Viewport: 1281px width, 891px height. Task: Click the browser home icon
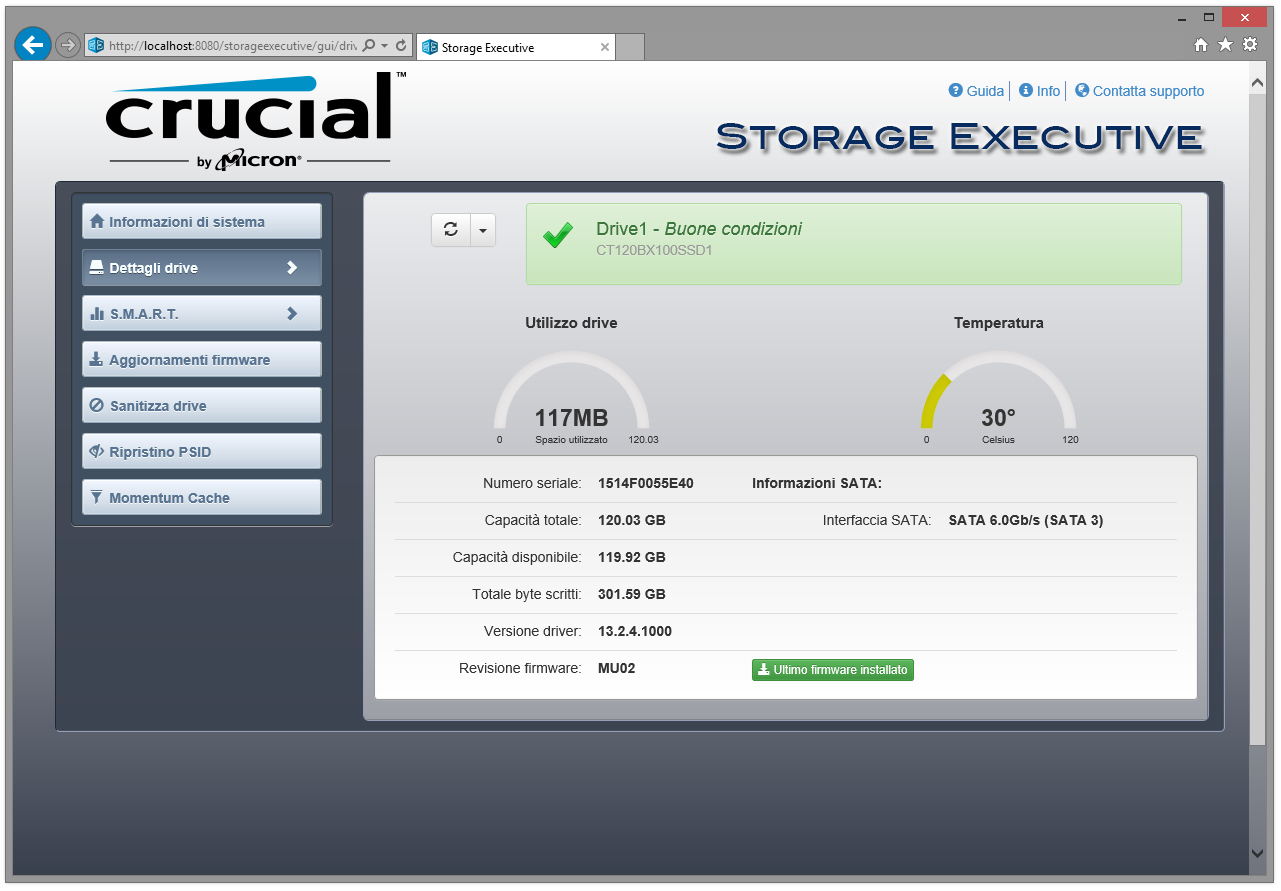point(1202,45)
